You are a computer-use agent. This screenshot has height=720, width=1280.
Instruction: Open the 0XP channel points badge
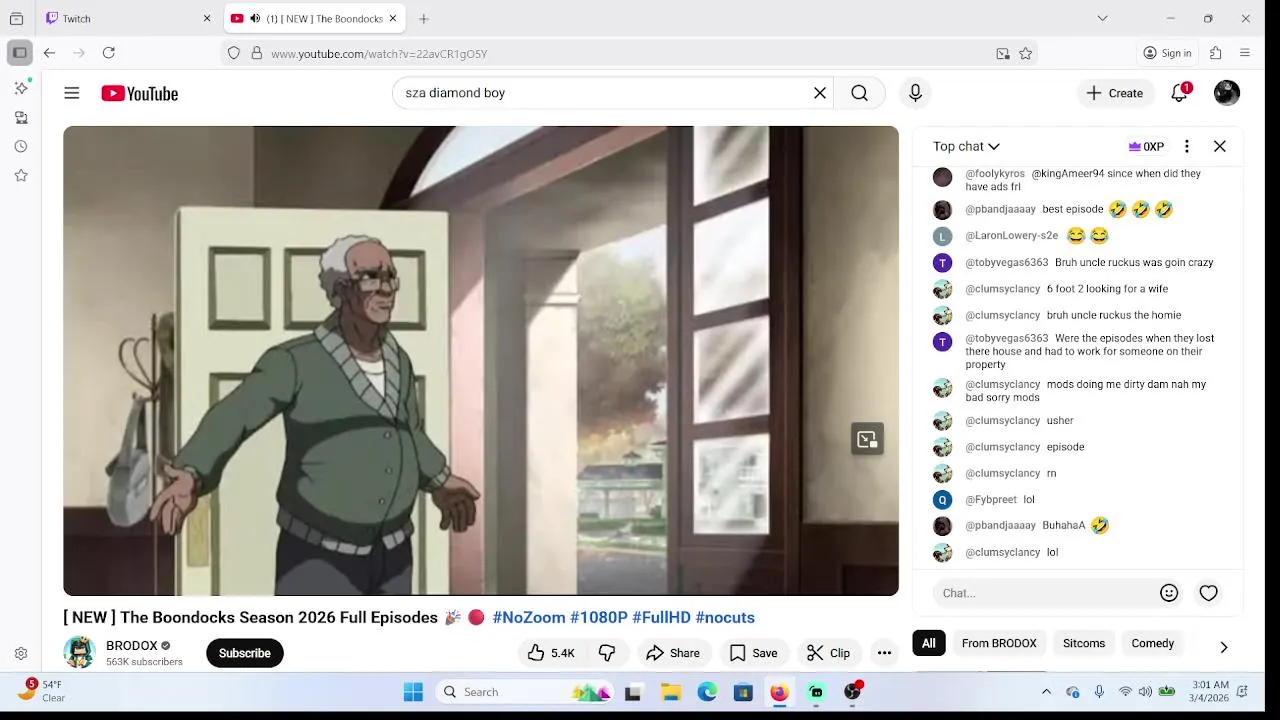pos(1146,146)
